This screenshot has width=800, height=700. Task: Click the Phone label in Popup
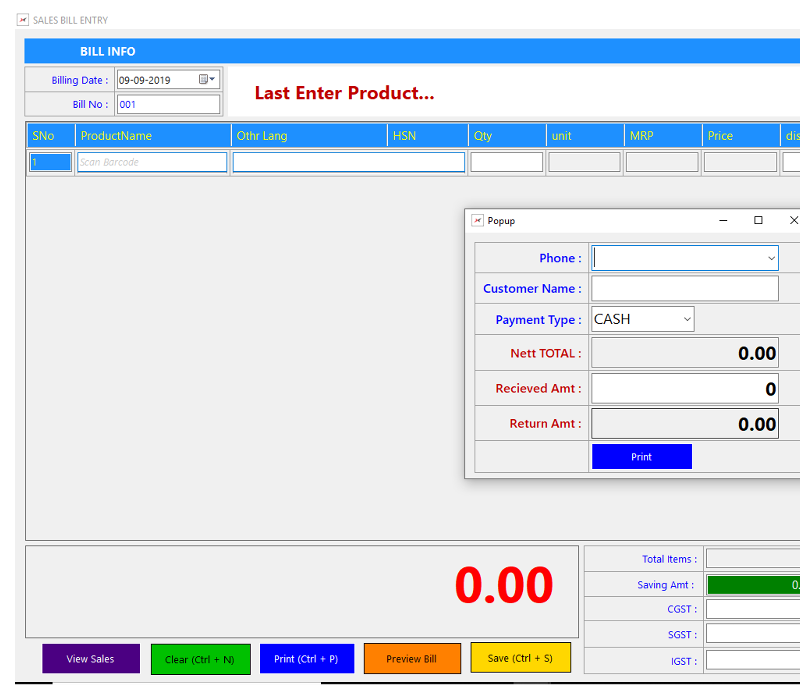pyautogui.click(x=560, y=258)
